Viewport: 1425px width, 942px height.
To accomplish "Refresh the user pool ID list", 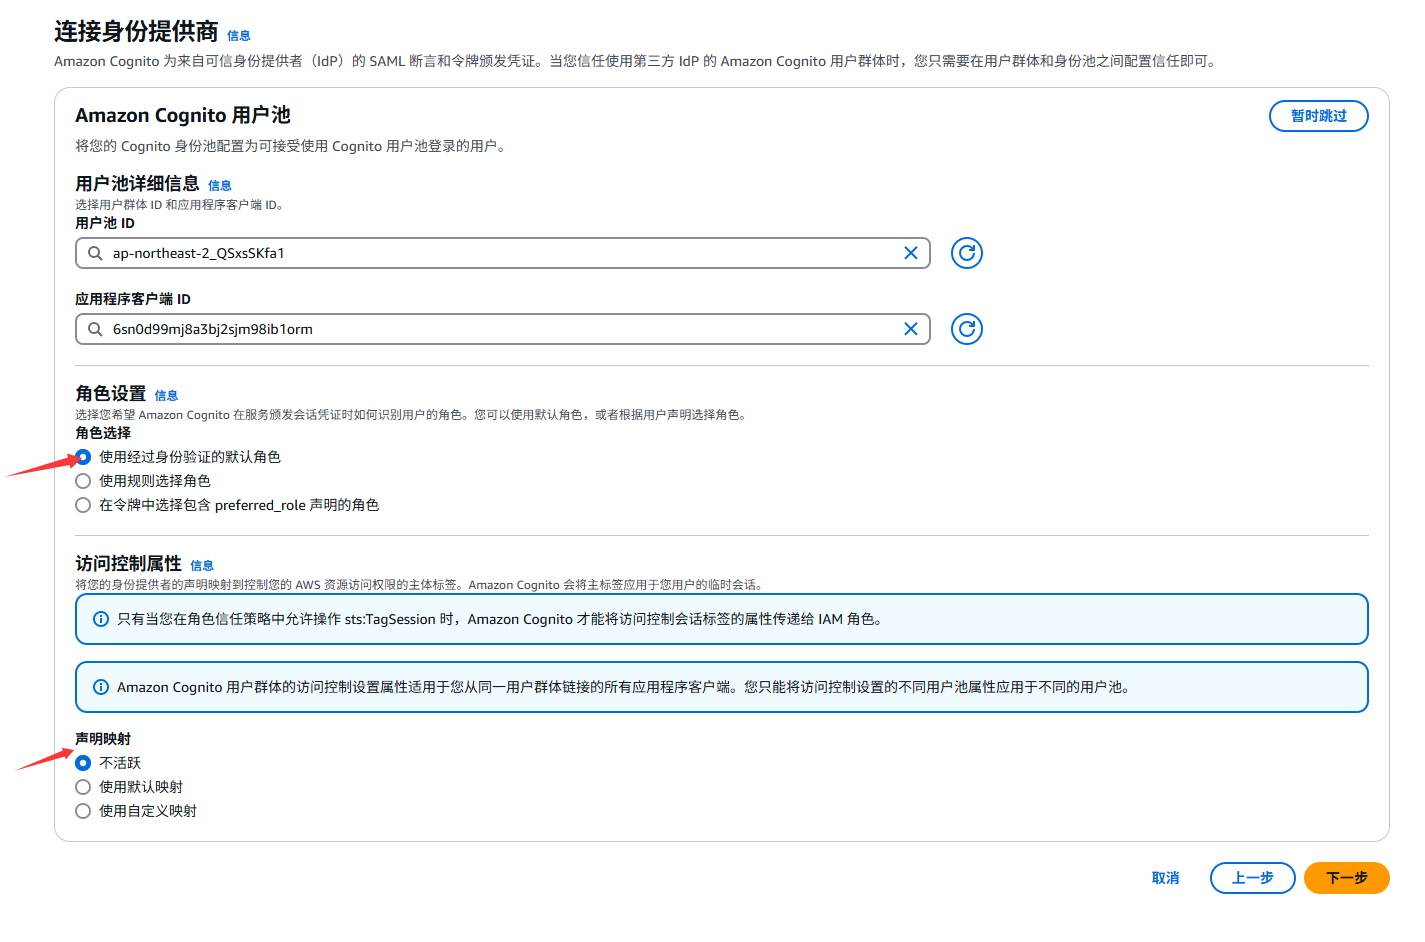I will point(966,253).
